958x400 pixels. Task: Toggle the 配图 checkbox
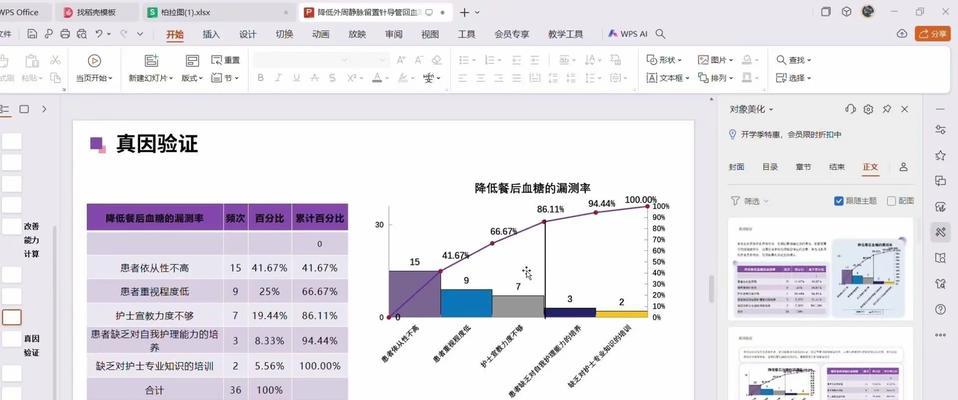891,200
